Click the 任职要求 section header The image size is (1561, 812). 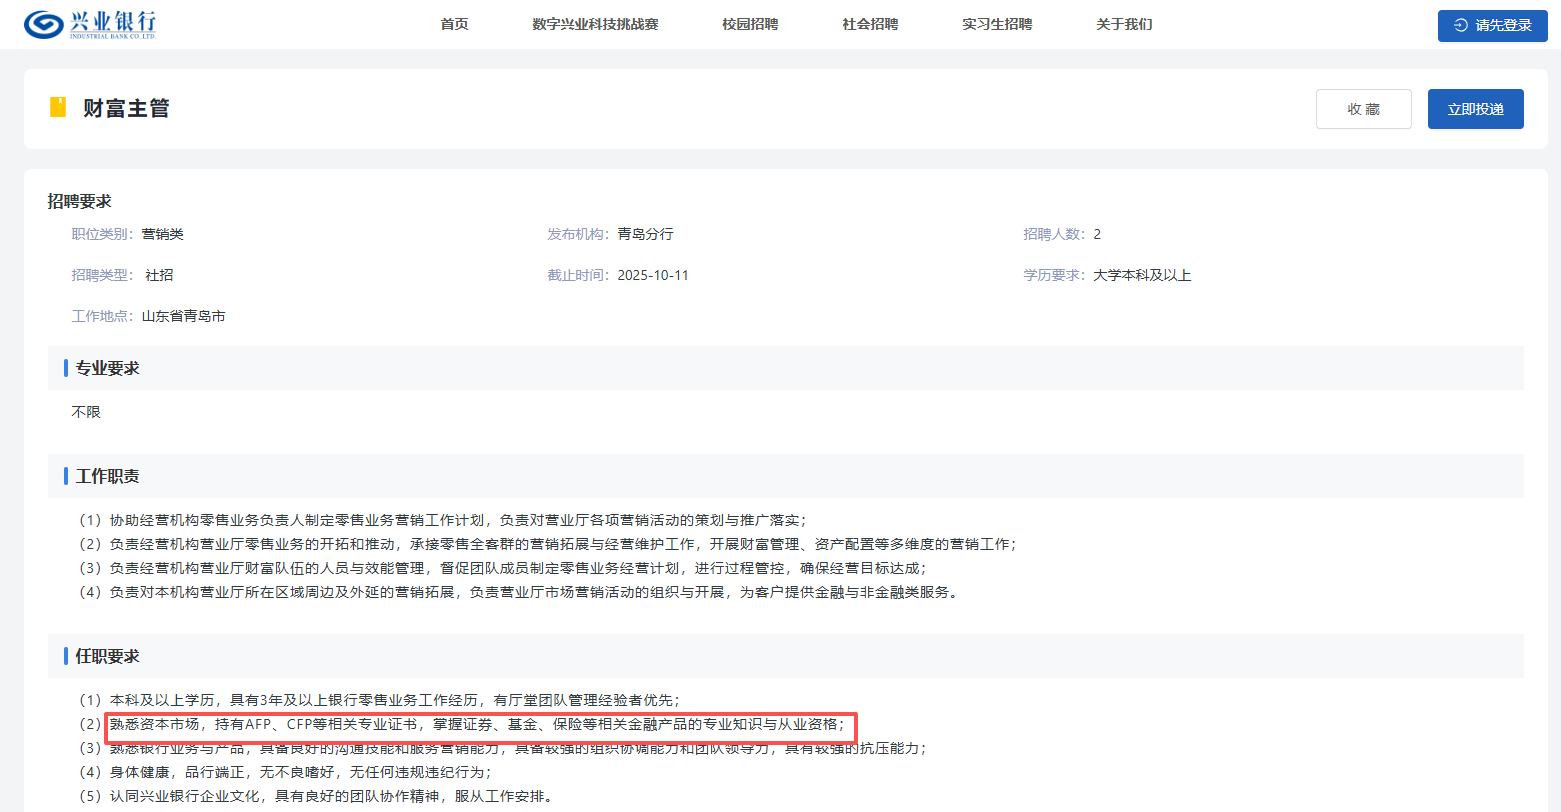tap(108, 656)
